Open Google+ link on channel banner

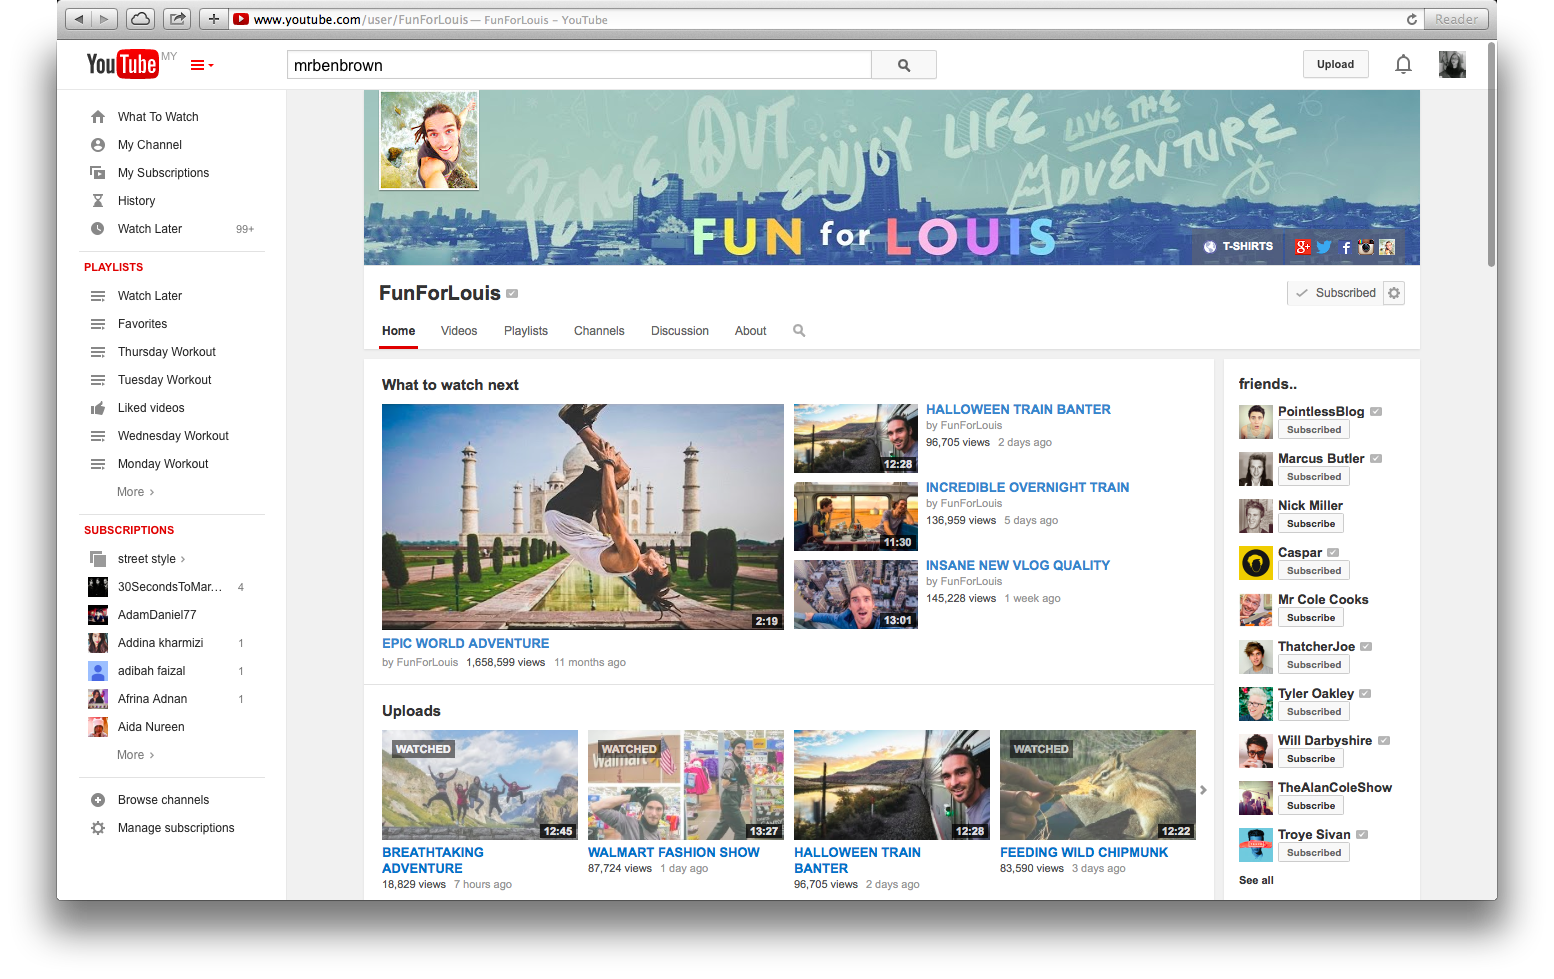coord(1303,247)
